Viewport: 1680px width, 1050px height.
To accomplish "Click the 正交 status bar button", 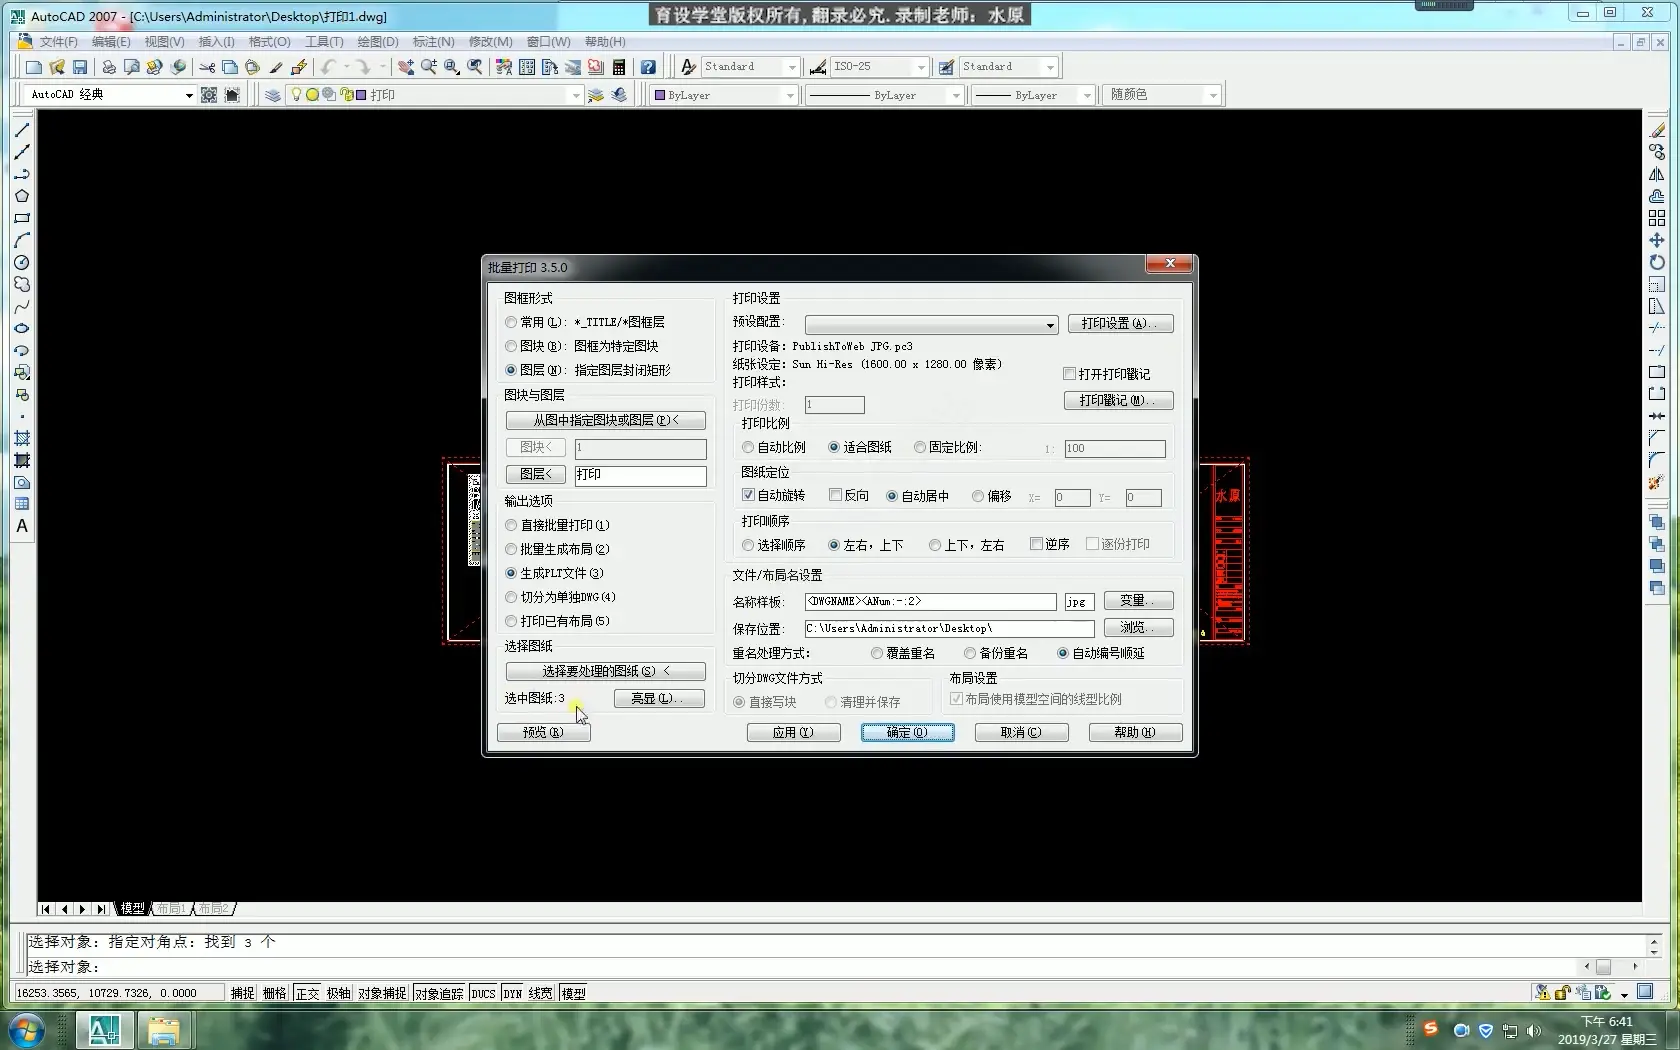I will [308, 993].
